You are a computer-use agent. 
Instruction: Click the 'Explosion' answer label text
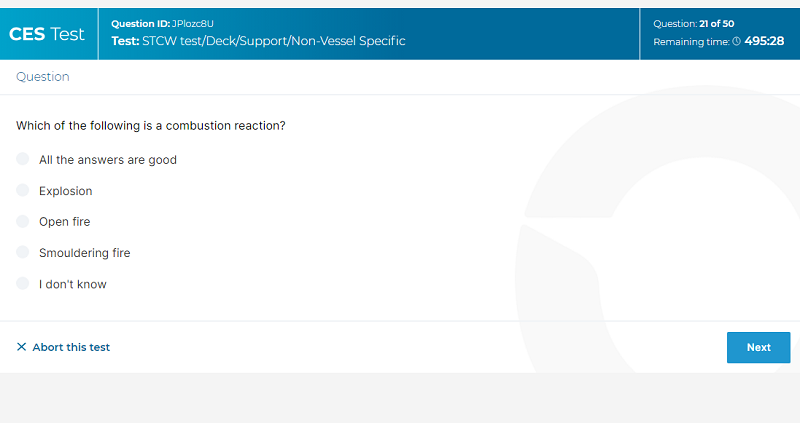point(66,191)
